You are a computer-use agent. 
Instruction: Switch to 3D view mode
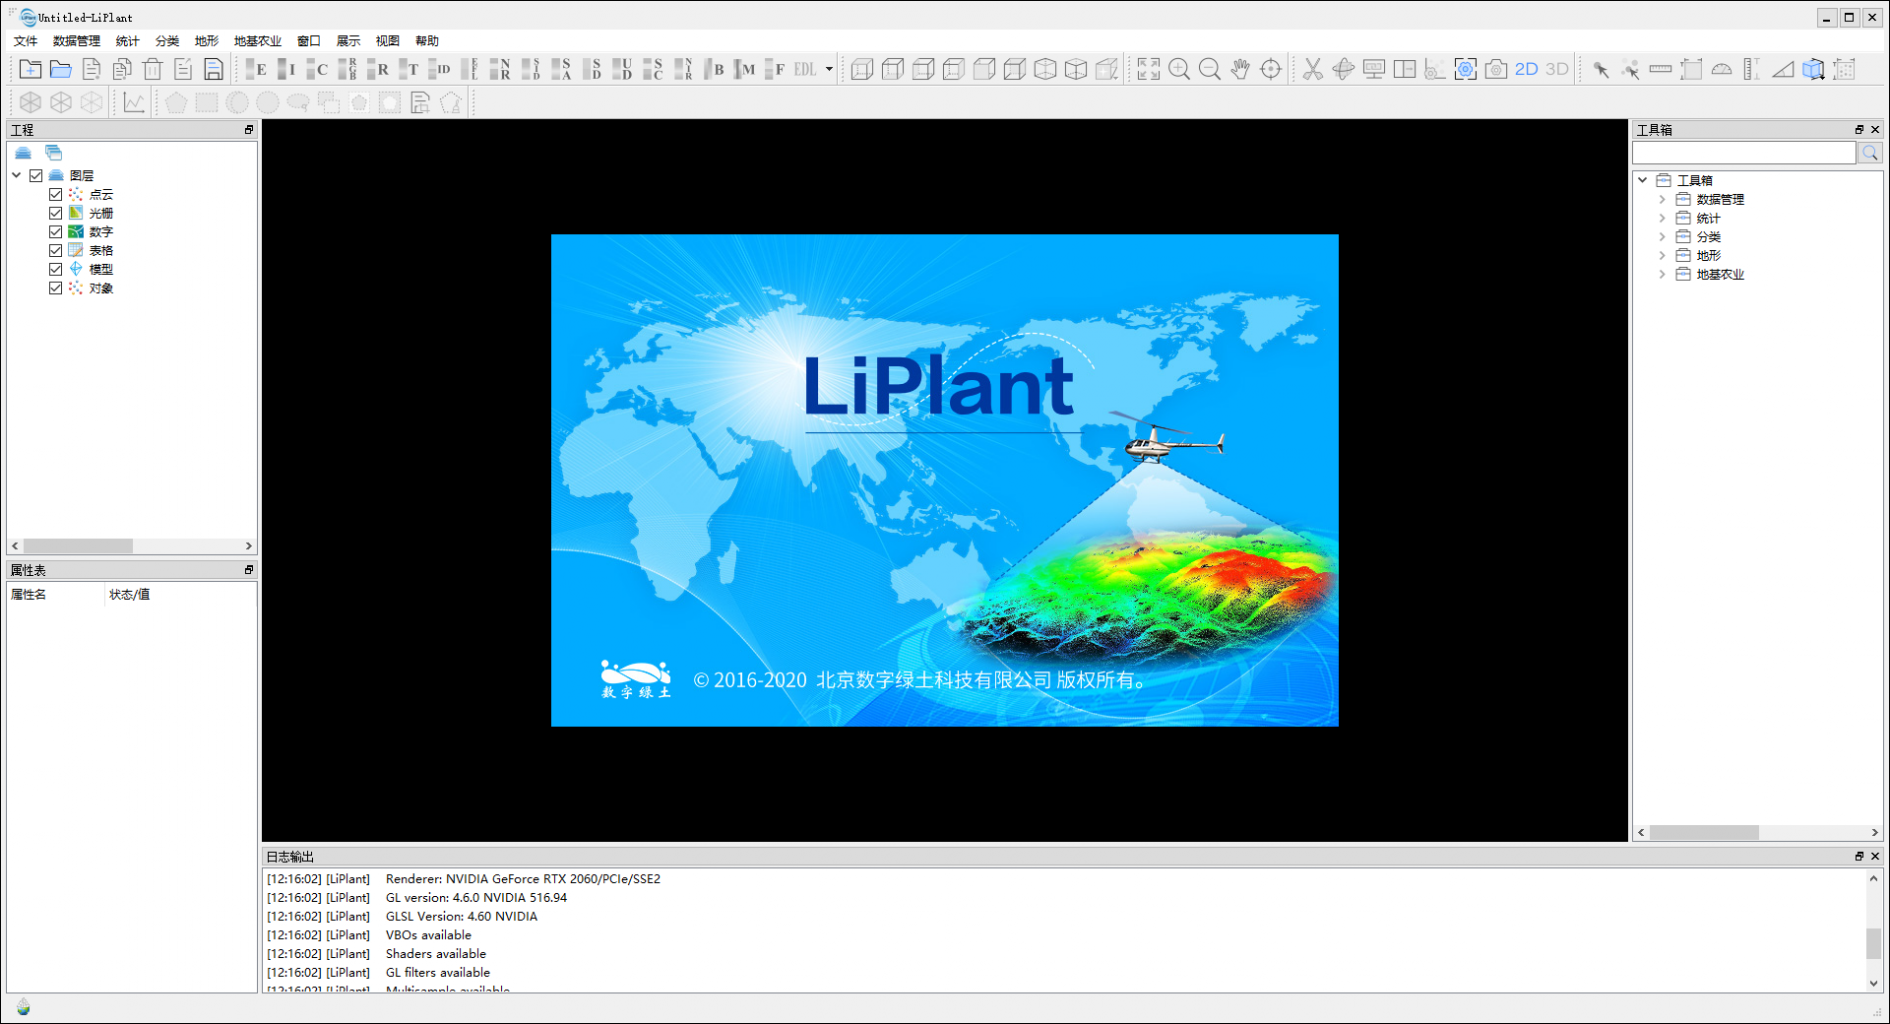(x=1557, y=69)
